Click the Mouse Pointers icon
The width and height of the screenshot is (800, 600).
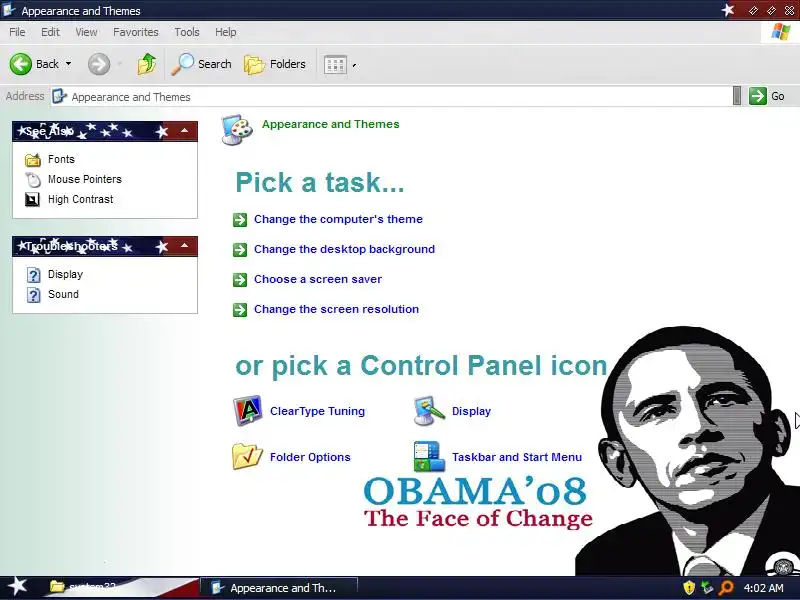(x=33, y=180)
